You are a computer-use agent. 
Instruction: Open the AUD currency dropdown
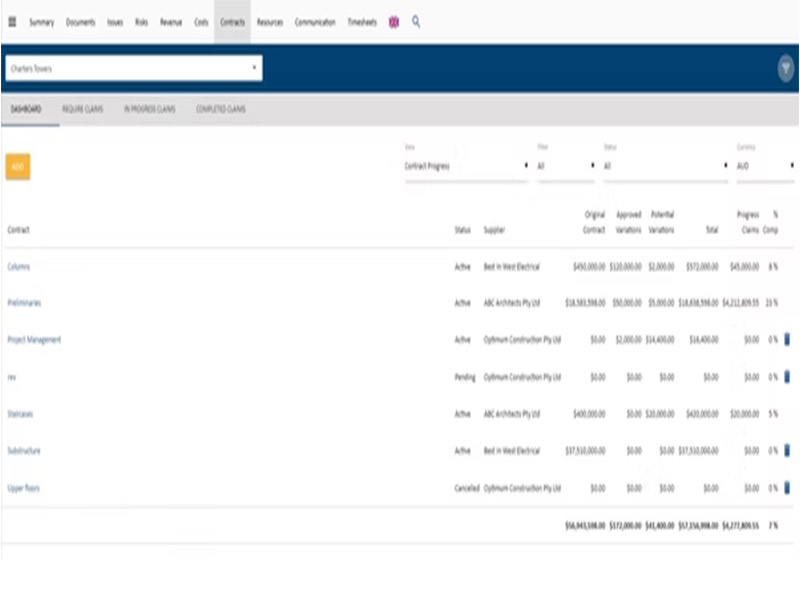pyautogui.click(x=765, y=166)
